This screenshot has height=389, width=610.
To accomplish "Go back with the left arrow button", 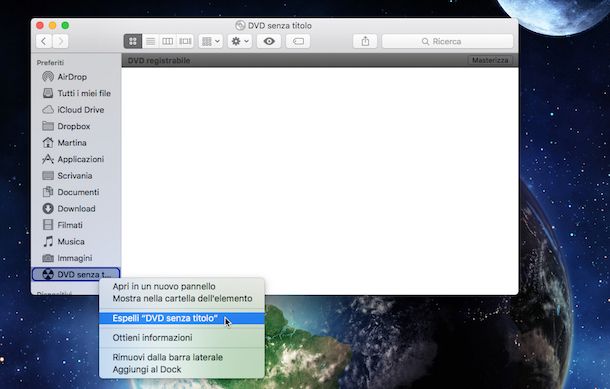I will [x=44, y=41].
